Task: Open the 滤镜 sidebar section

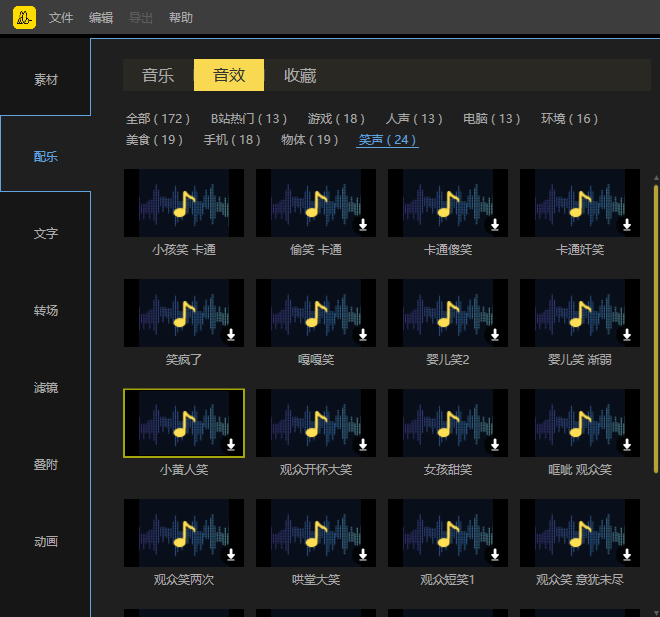Action: point(45,388)
